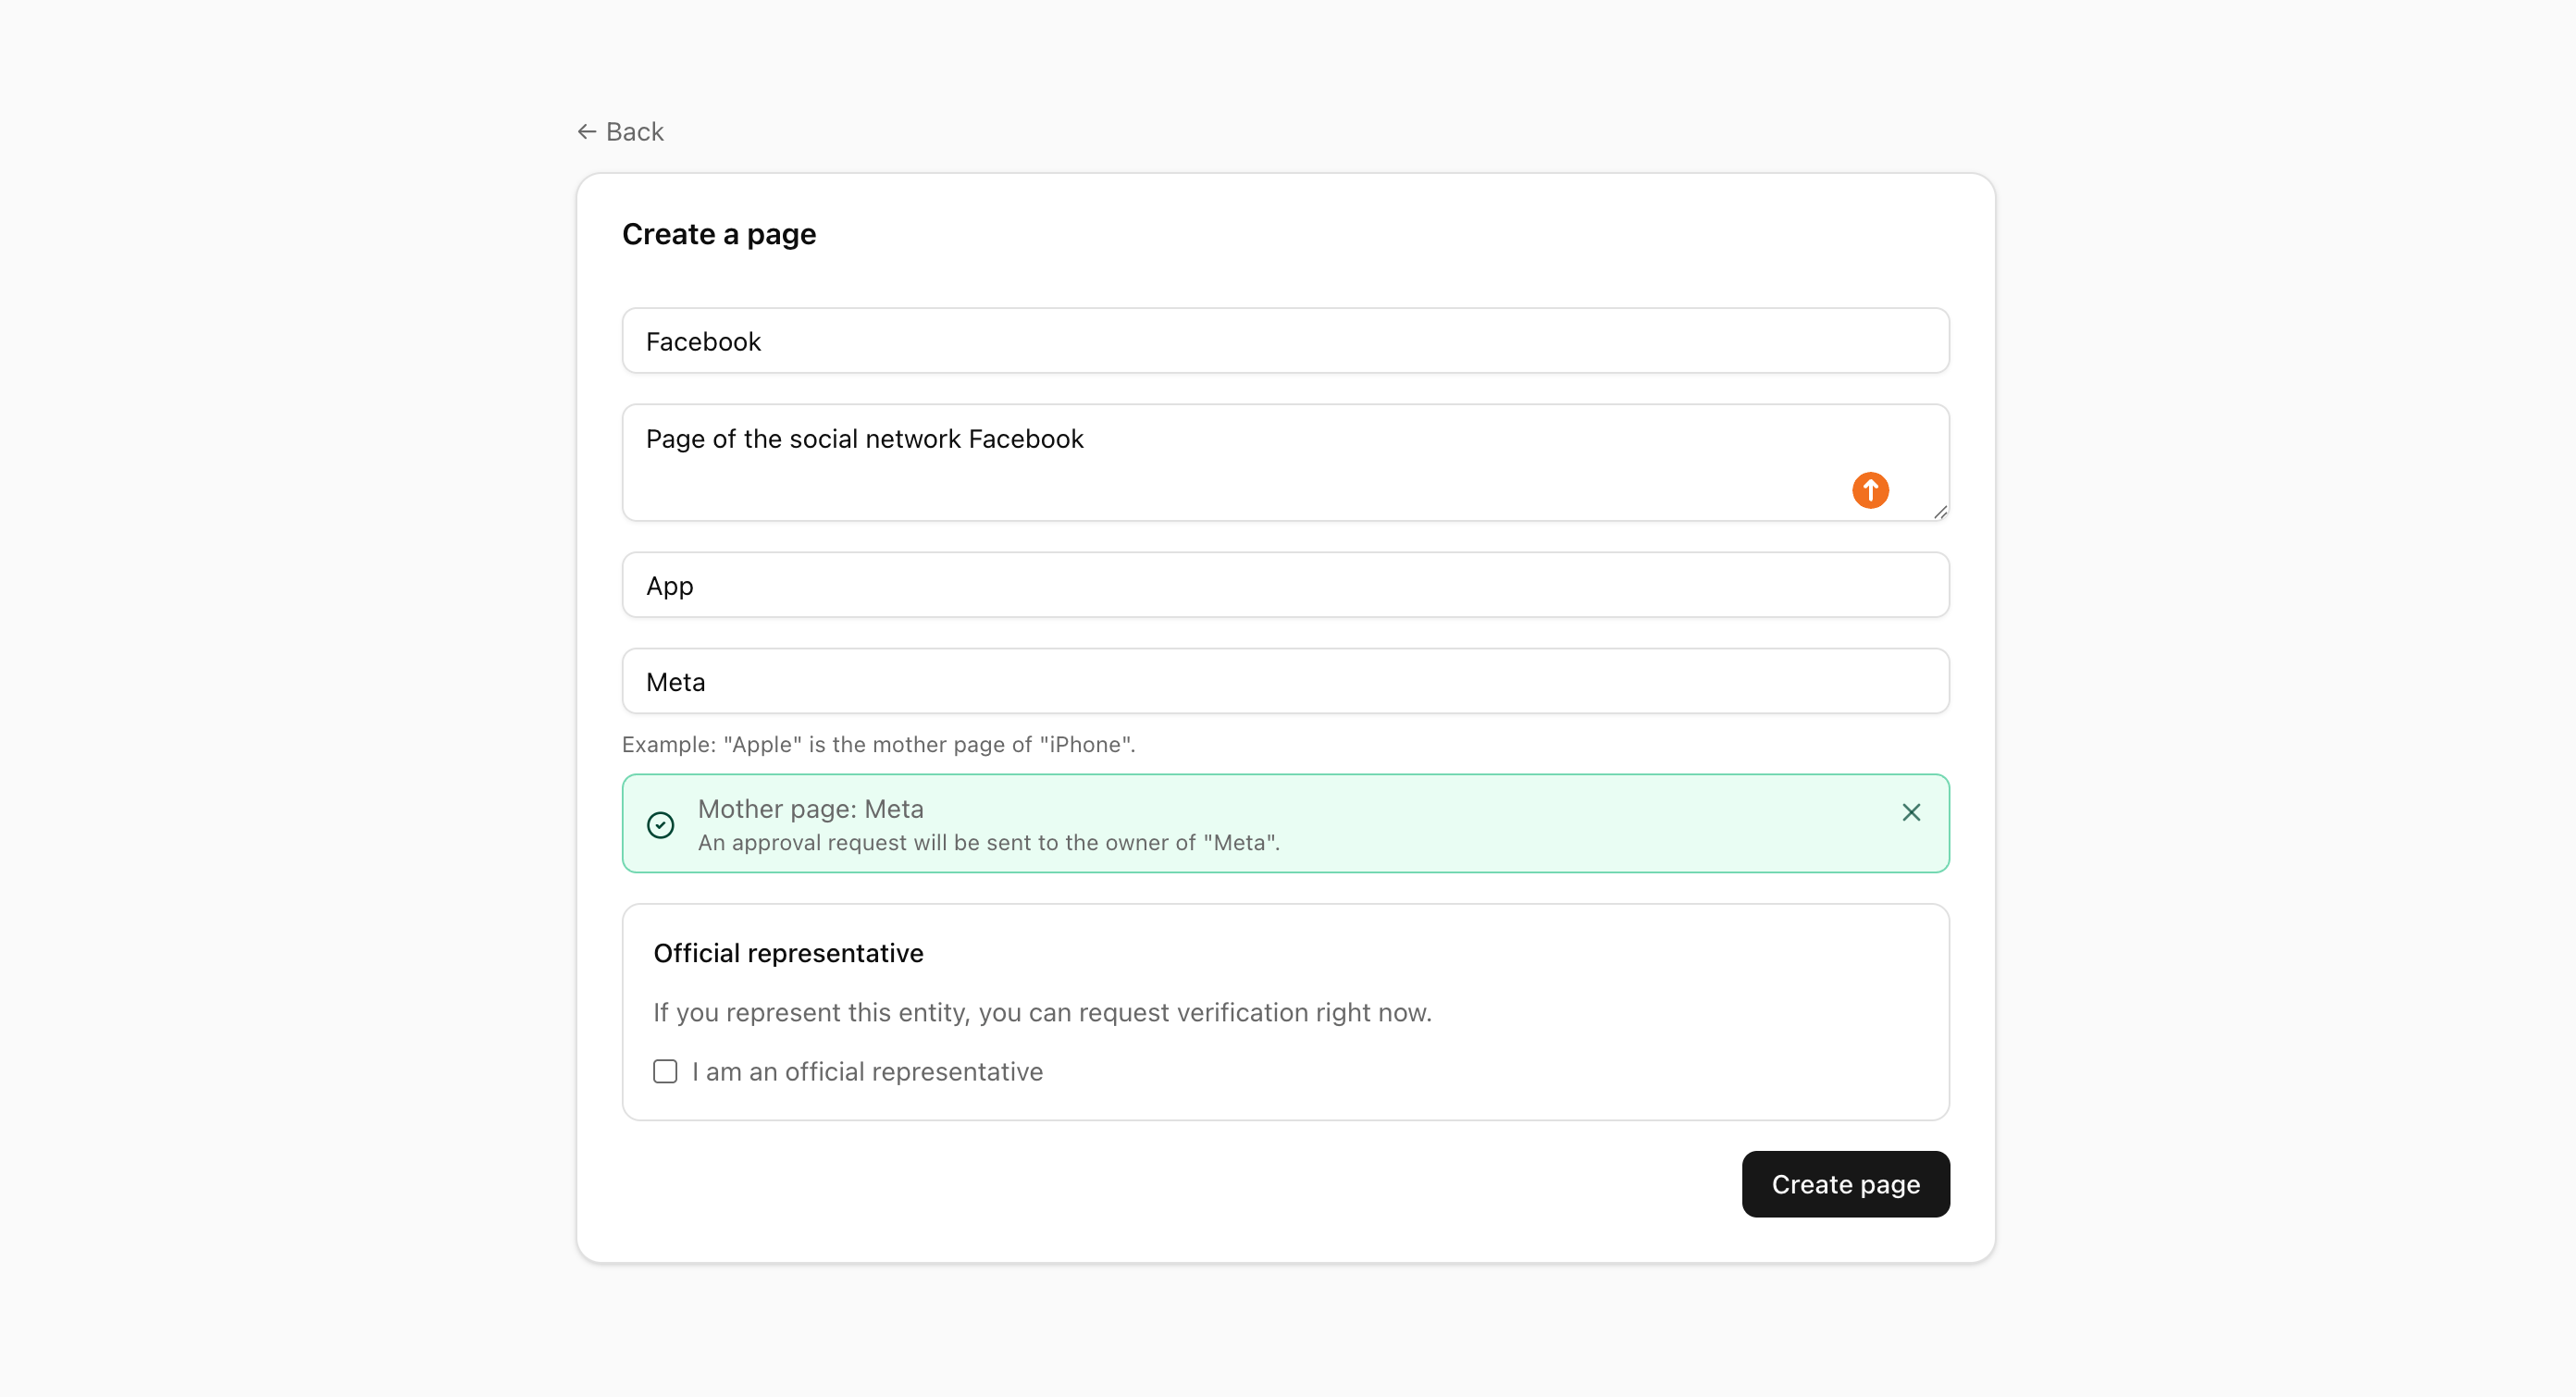Click the "Official representative" section heading

point(788,952)
